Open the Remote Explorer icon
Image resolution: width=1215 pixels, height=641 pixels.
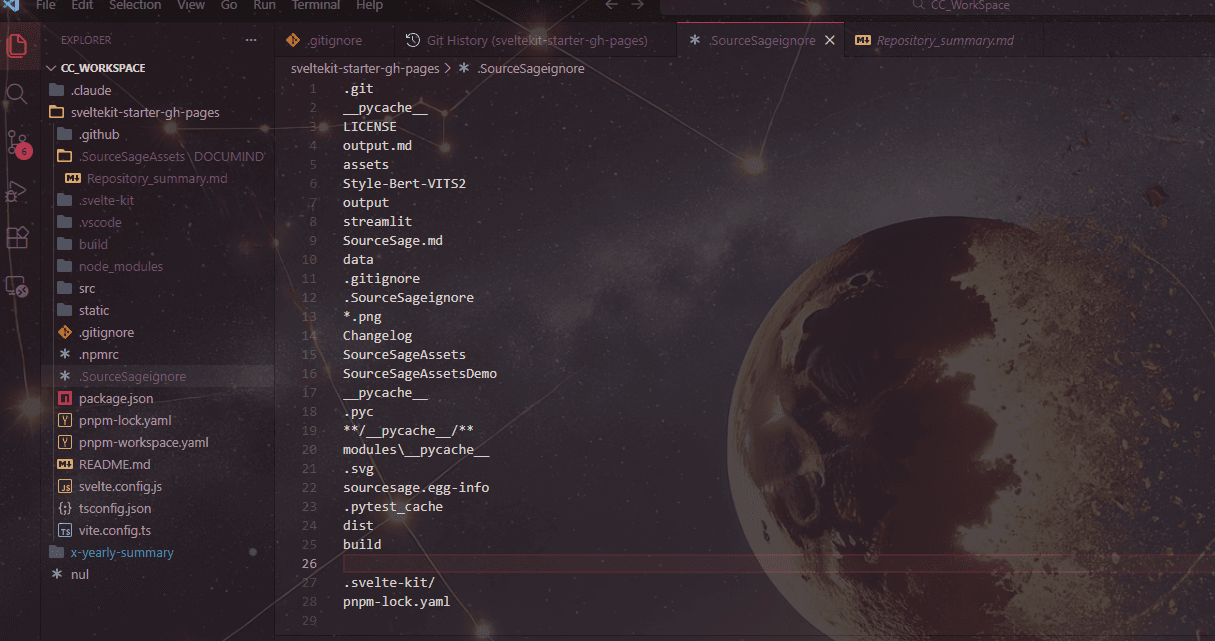[x=17, y=287]
